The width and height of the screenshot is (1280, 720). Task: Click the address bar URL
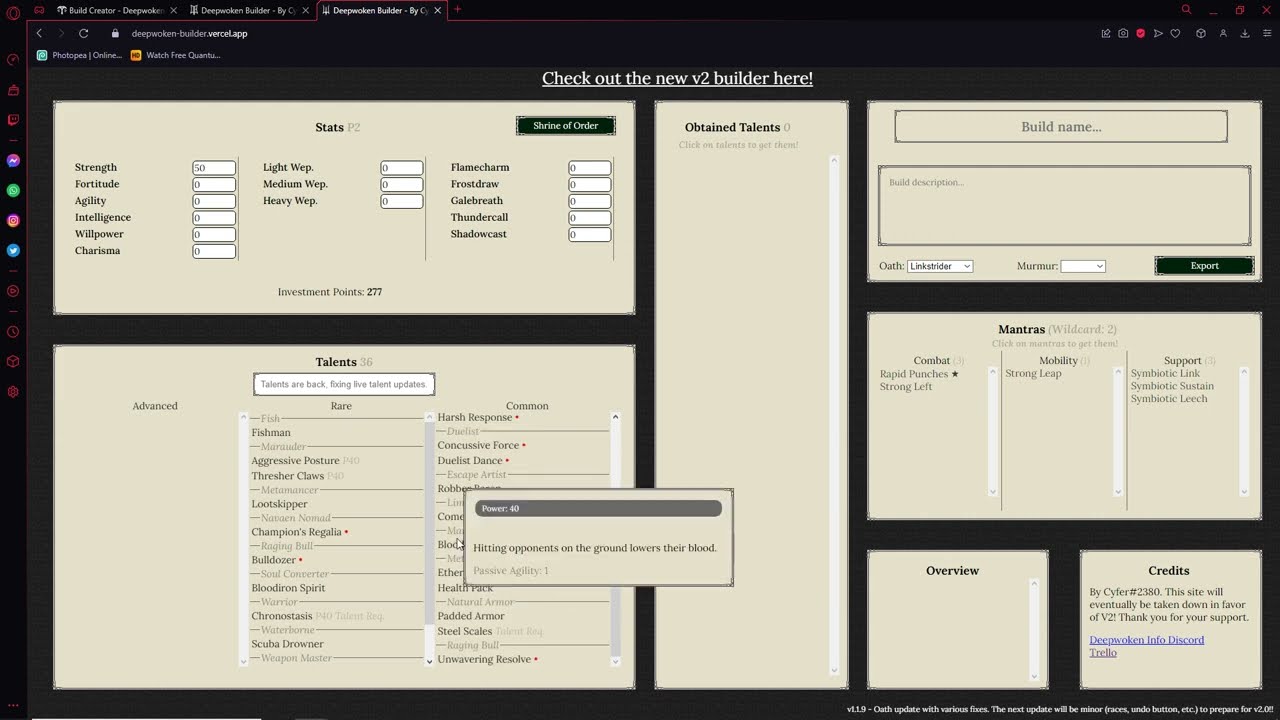pyautogui.click(x=189, y=33)
